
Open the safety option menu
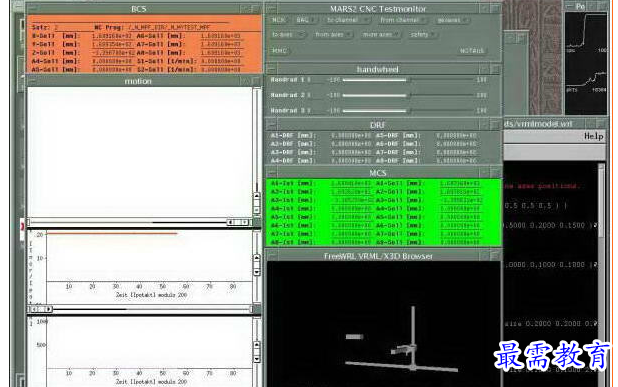click(422, 35)
